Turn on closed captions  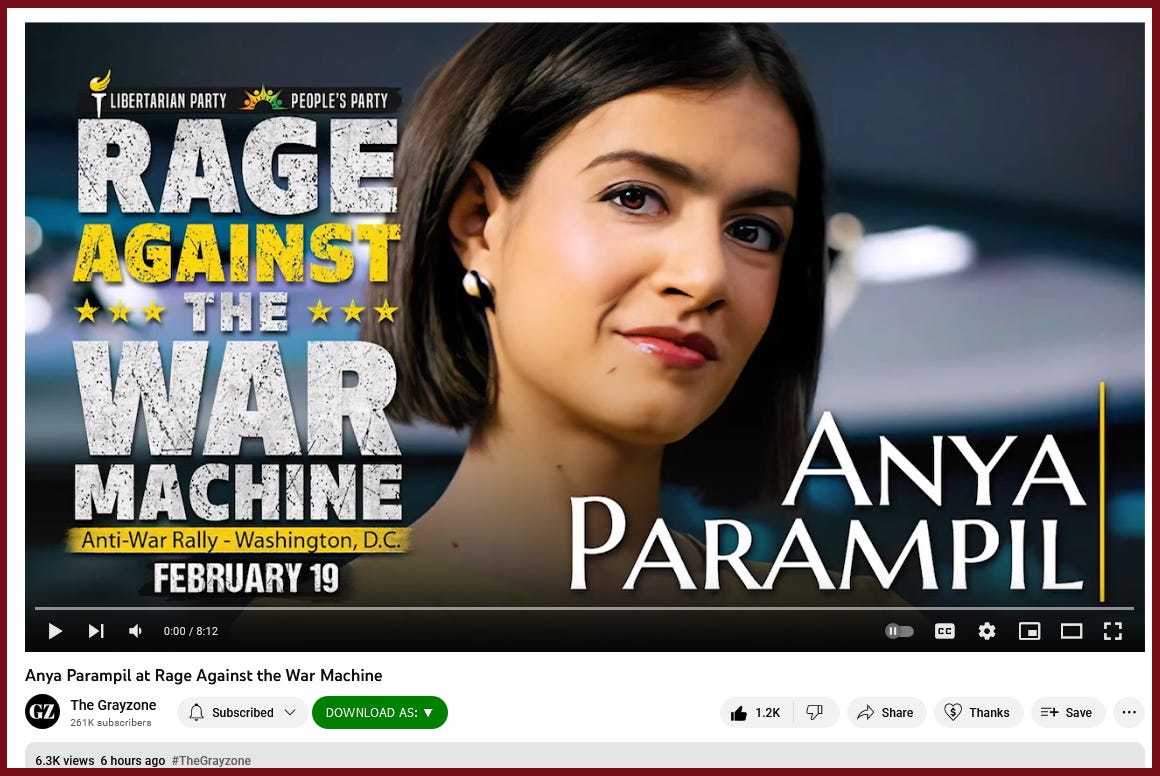tap(945, 631)
